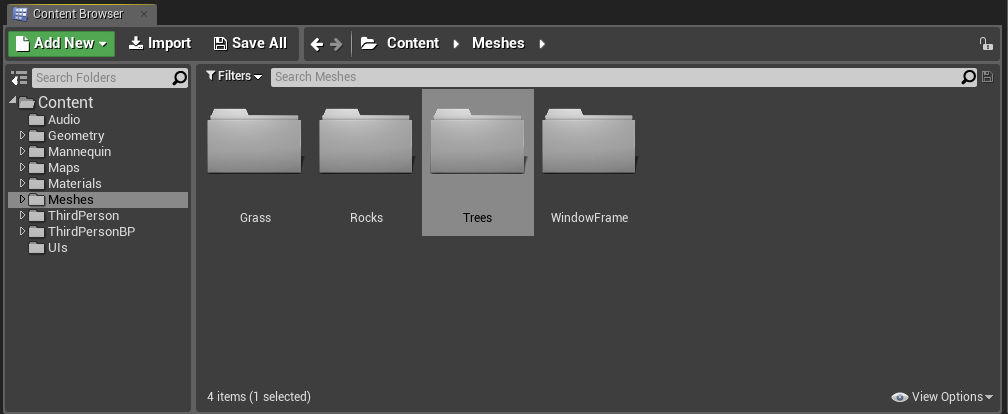Expand the Mannequin folder
Image resolution: width=1008 pixels, height=414 pixels.
22,151
